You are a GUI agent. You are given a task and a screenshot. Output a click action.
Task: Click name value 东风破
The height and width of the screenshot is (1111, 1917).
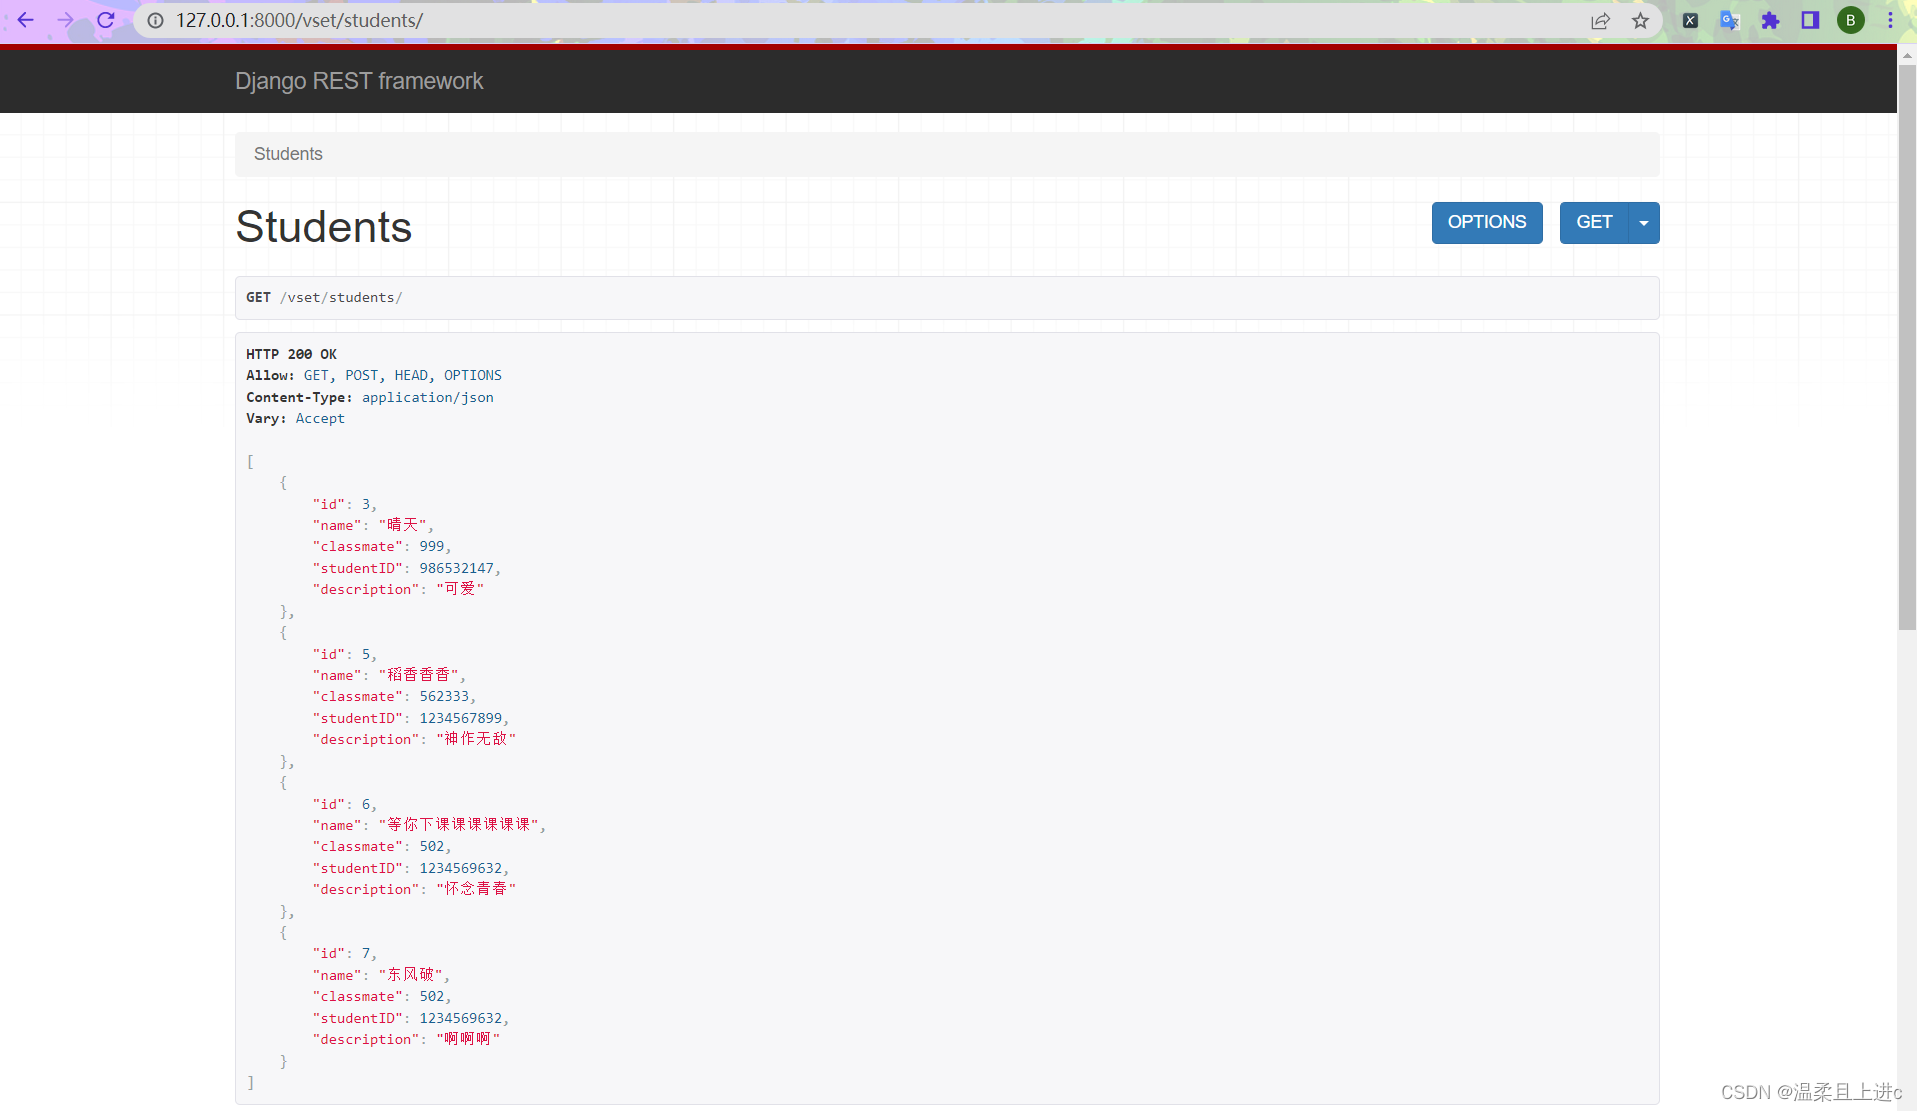pos(411,975)
